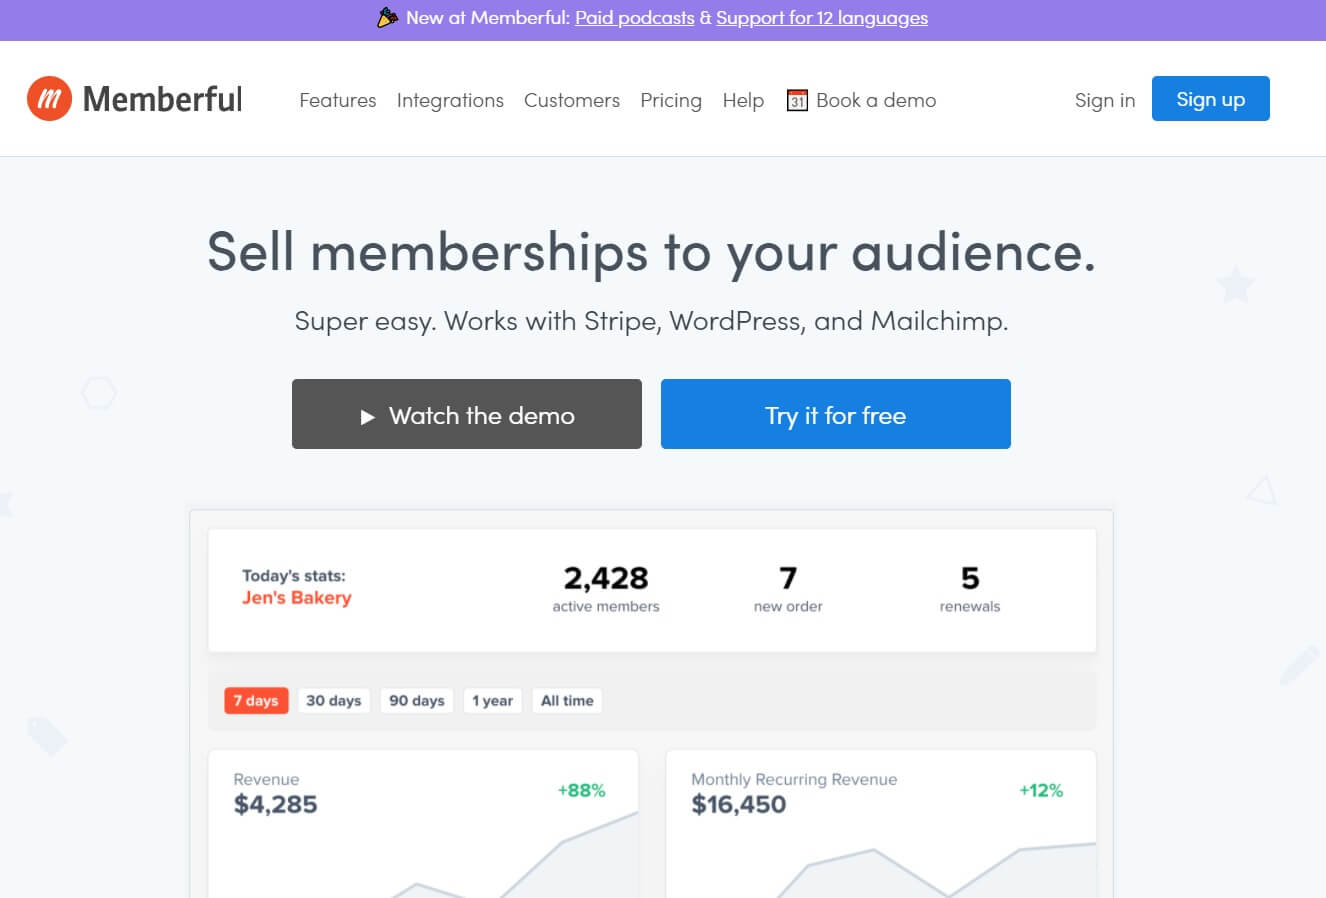
Task: Open the Pricing page
Action: 671,100
